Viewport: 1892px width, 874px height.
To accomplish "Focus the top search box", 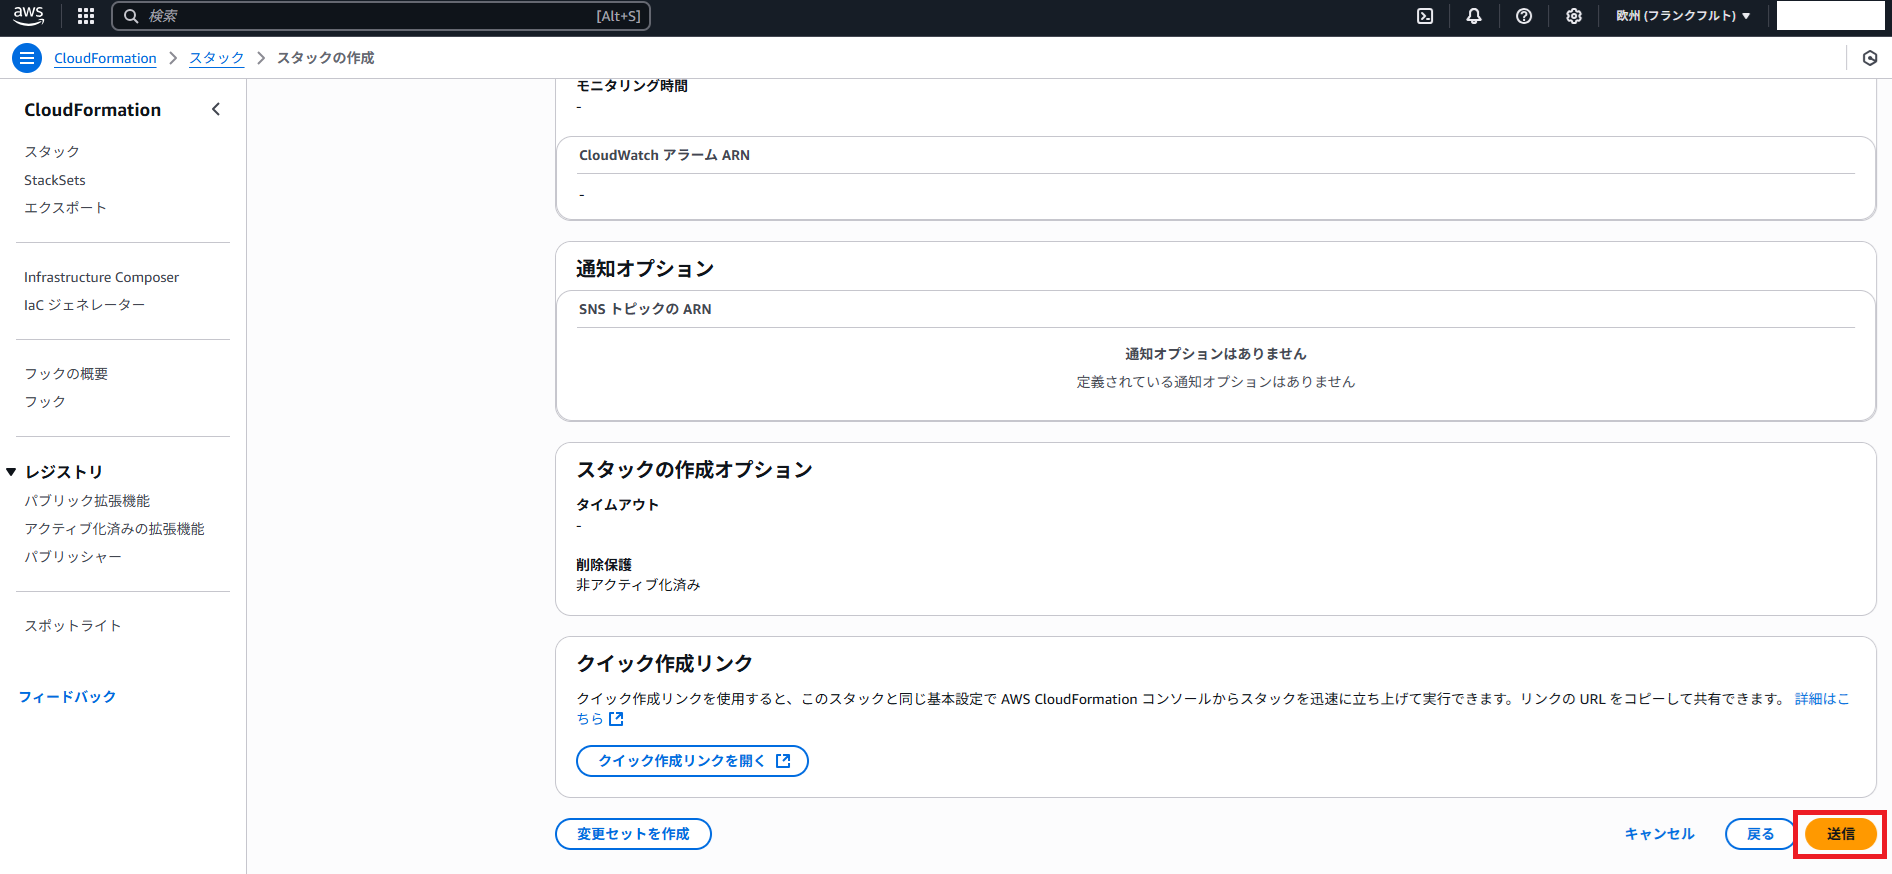I will coord(381,16).
